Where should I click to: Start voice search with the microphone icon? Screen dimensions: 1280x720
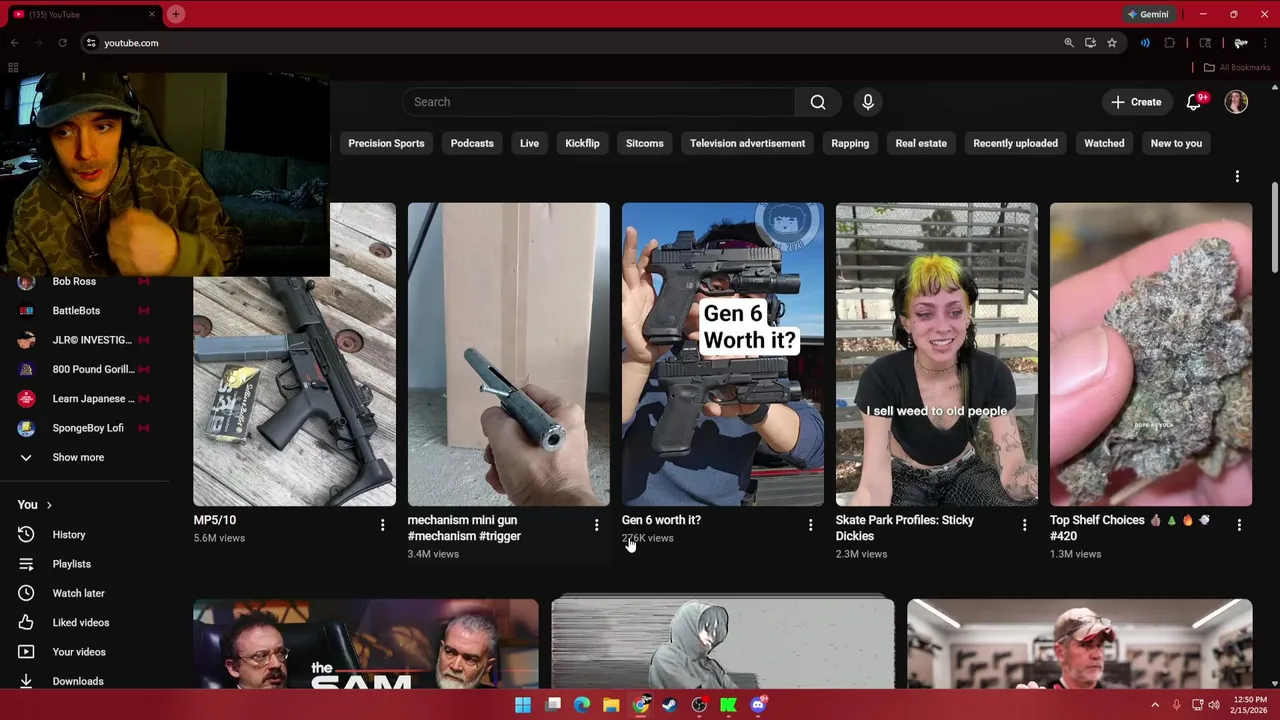pyautogui.click(x=868, y=102)
